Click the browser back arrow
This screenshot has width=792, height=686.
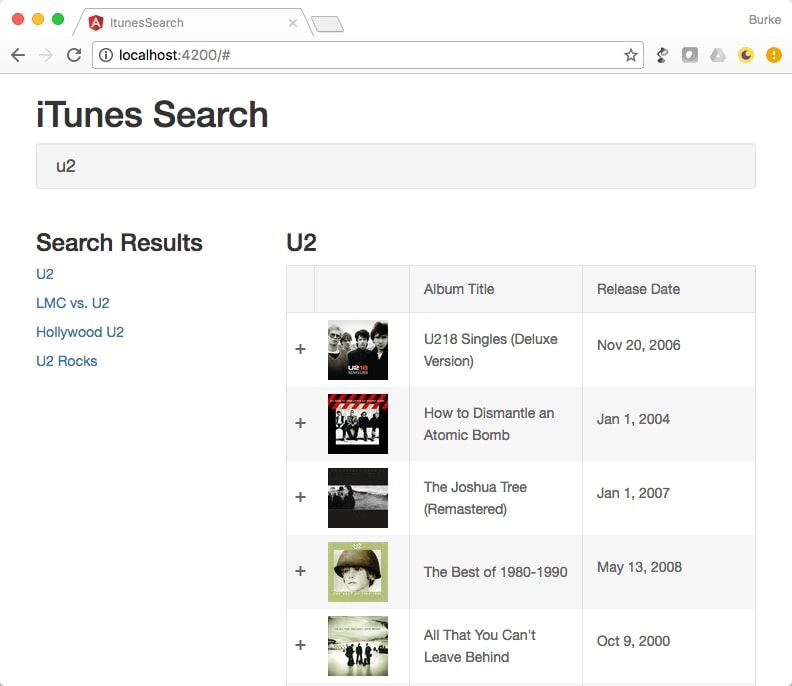[x=18, y=55]
